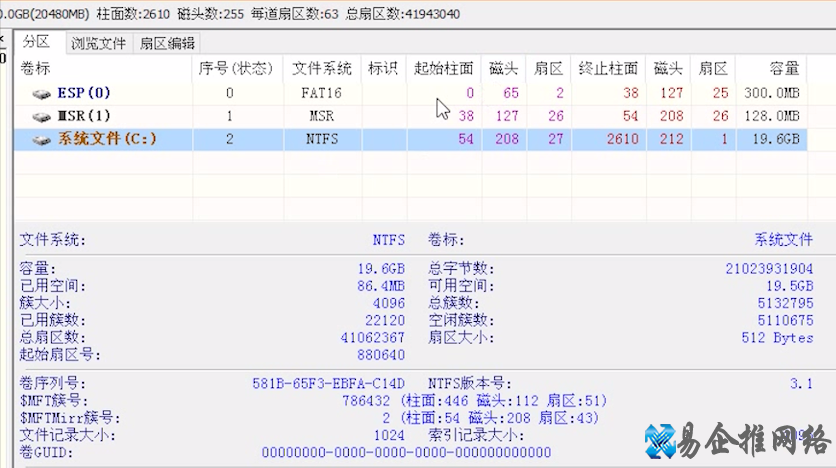Click the MSR file system cell
Viewport: 836px width, 468px height.
click(x=321, y=116)
